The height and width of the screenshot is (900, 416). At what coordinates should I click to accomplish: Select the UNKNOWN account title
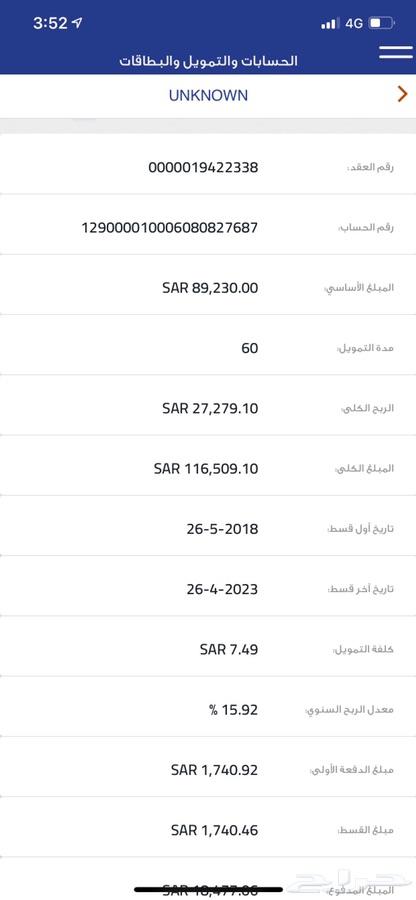point(208,95)
